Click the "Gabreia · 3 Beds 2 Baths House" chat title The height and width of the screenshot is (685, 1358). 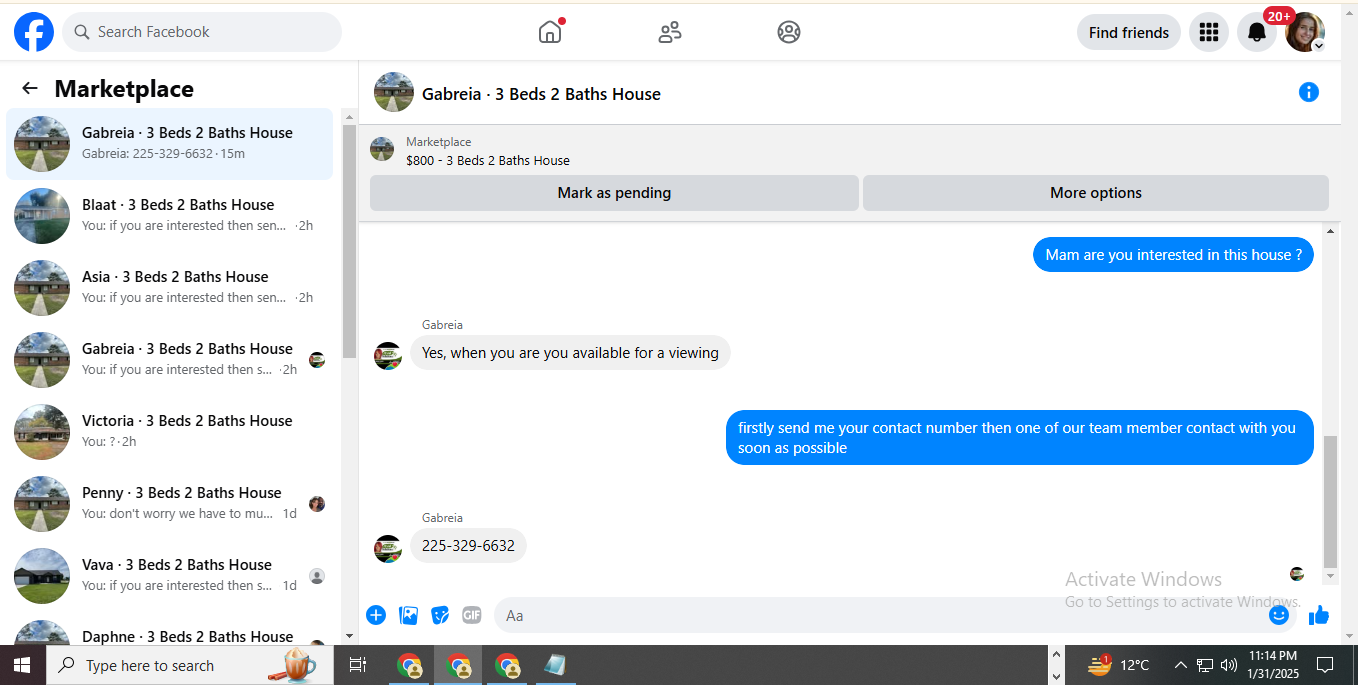(x=541, y=94)
